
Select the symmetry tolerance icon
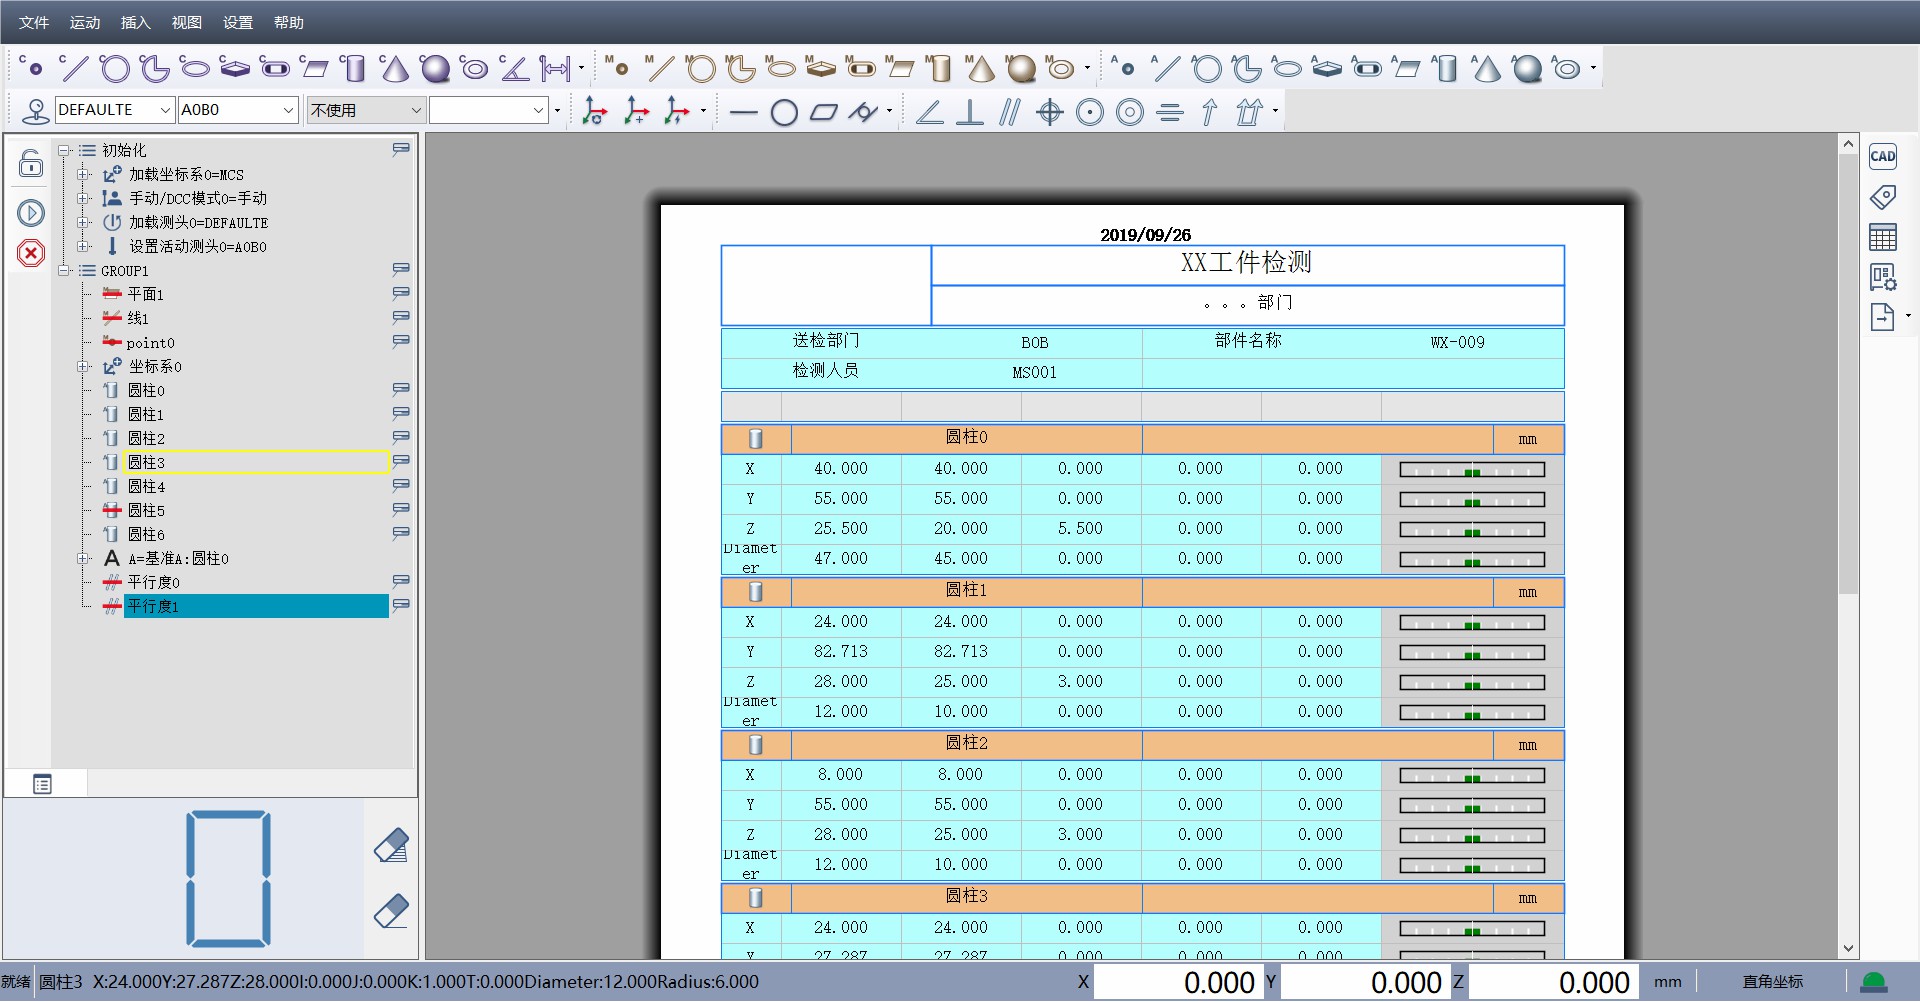click(1169, 112)
